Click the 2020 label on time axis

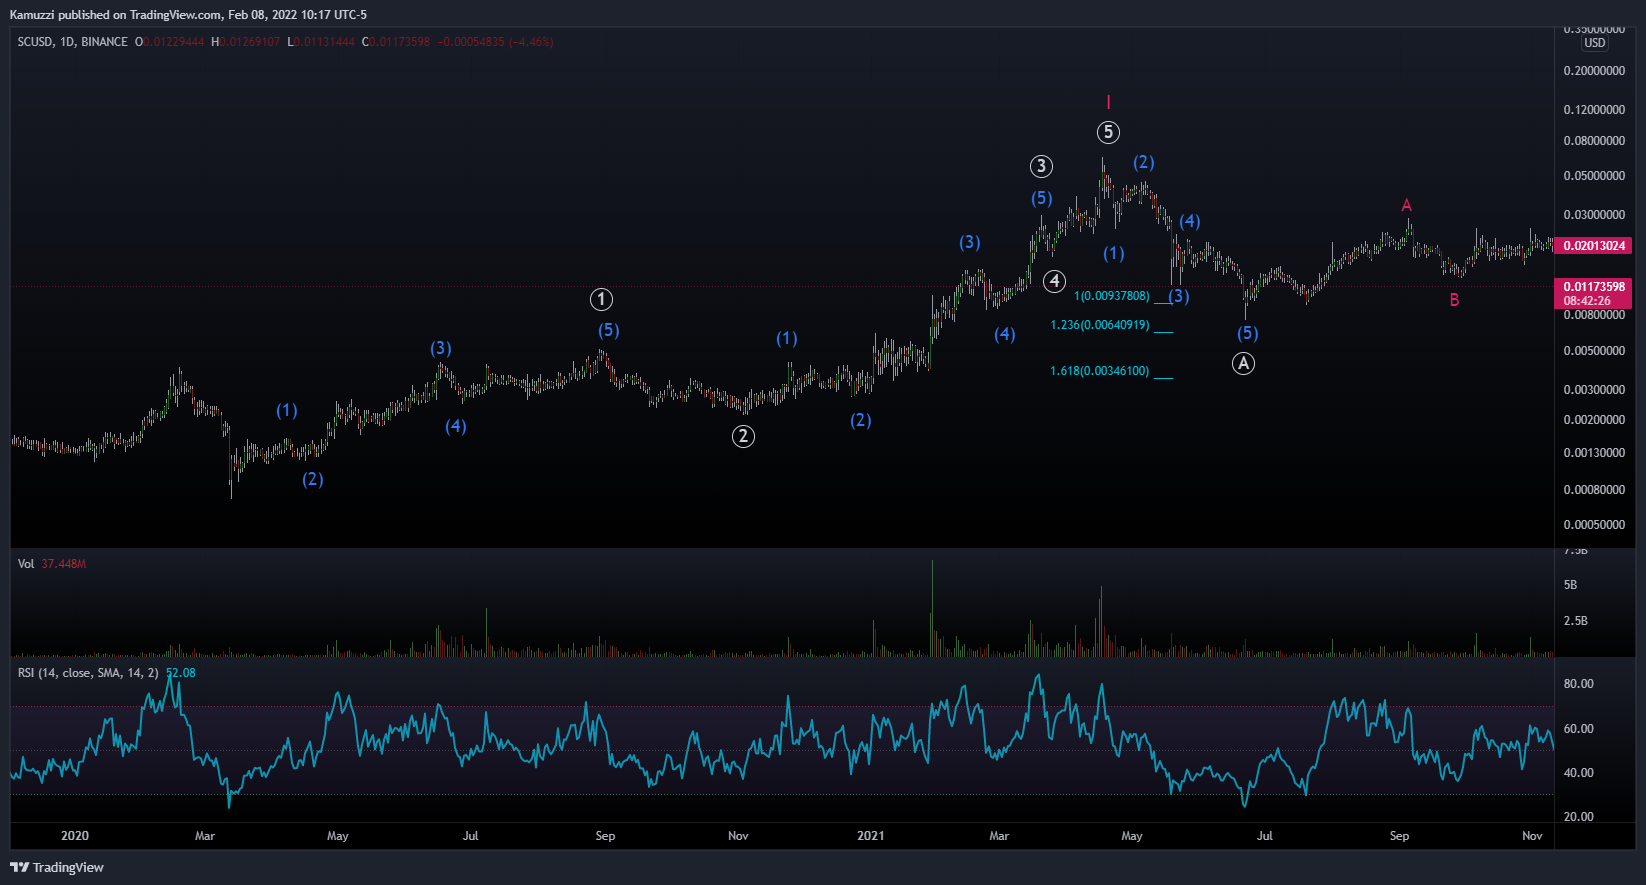point(75,836)
